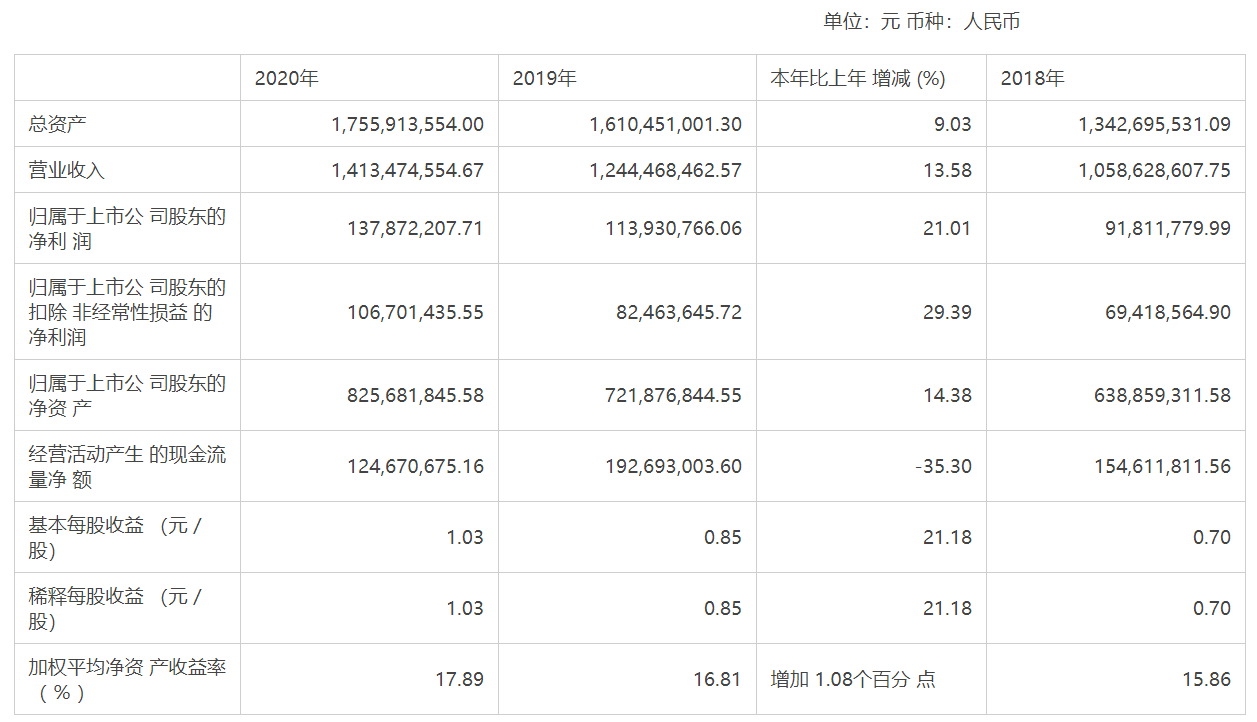Select the 本年比上年 增减 (%) header cell
This screenshot has width=1257, height=722.
click(x=857, y=78)
